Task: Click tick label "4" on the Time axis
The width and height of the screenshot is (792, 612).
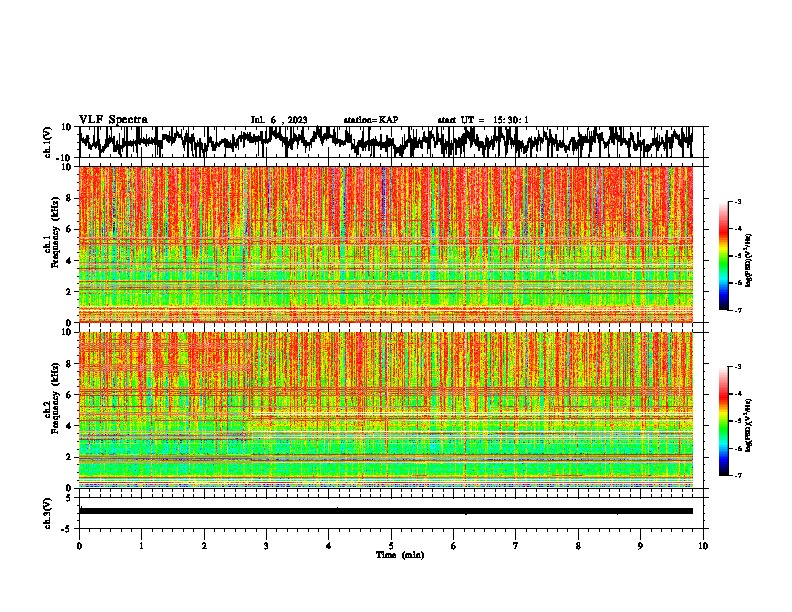Action: tap(329, 546)
